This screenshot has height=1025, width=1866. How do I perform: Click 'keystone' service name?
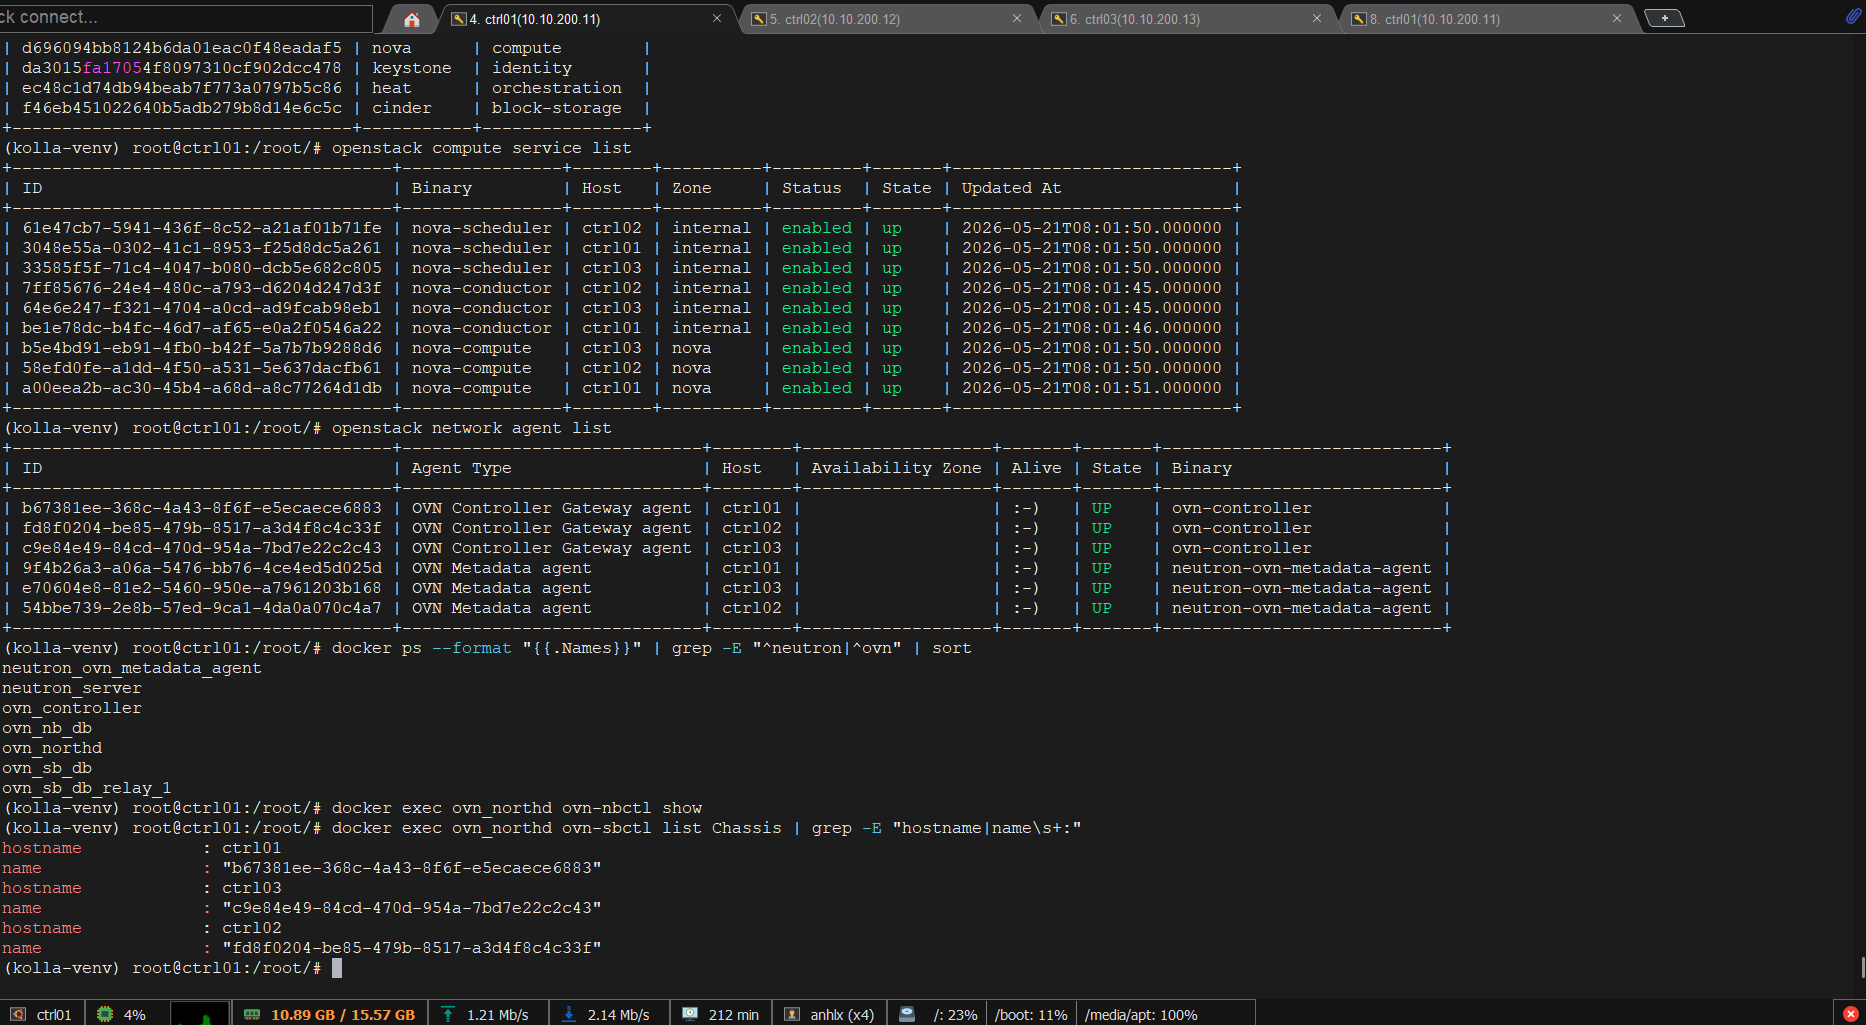412,68
